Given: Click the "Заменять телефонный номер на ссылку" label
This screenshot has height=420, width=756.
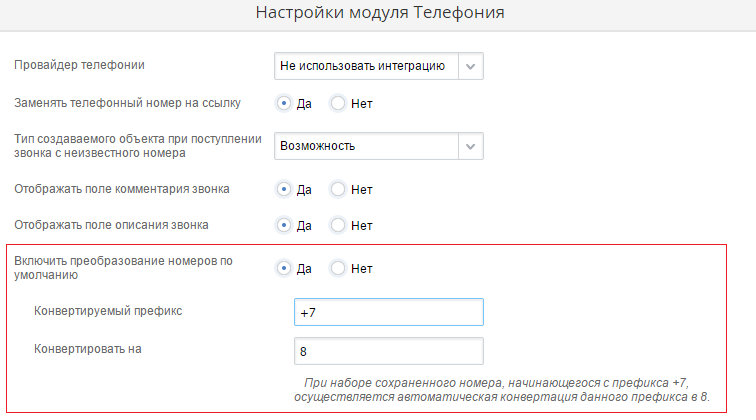Looking at the screenshot, I should (127, 103).
